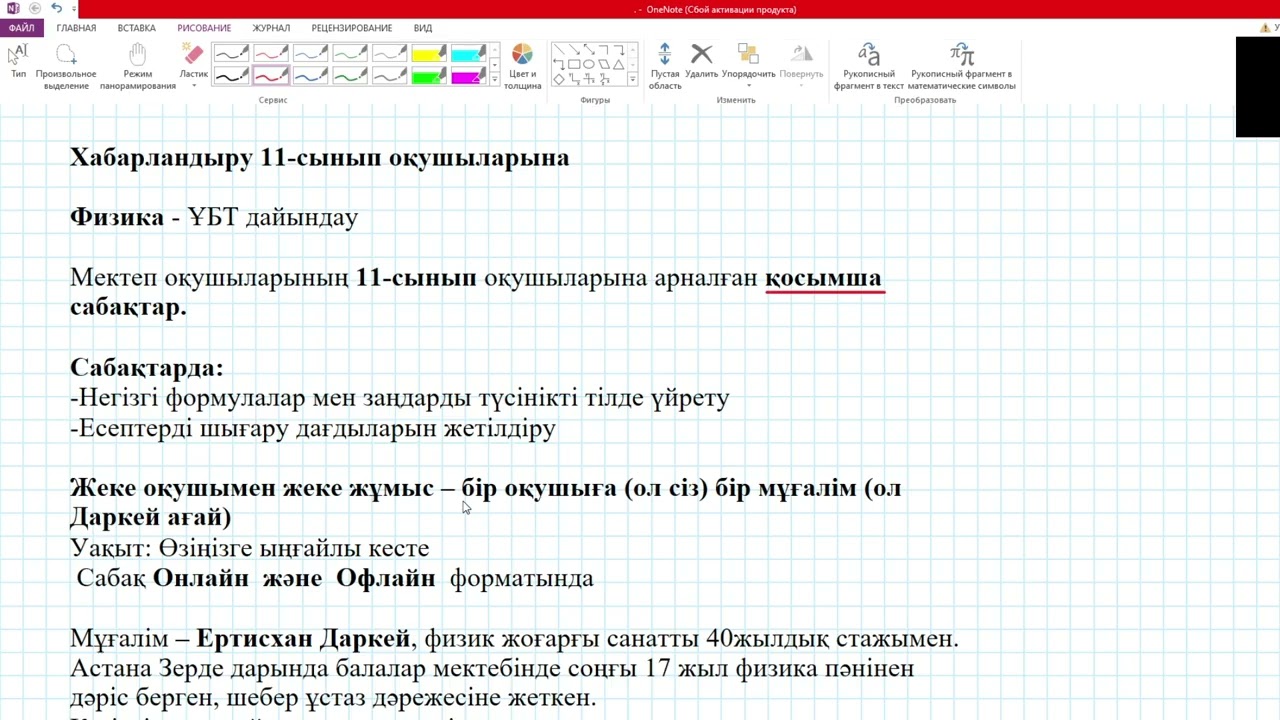Click the OneNote logo icon
Viewport: 1280px width, 720px height.
point(12,8)
